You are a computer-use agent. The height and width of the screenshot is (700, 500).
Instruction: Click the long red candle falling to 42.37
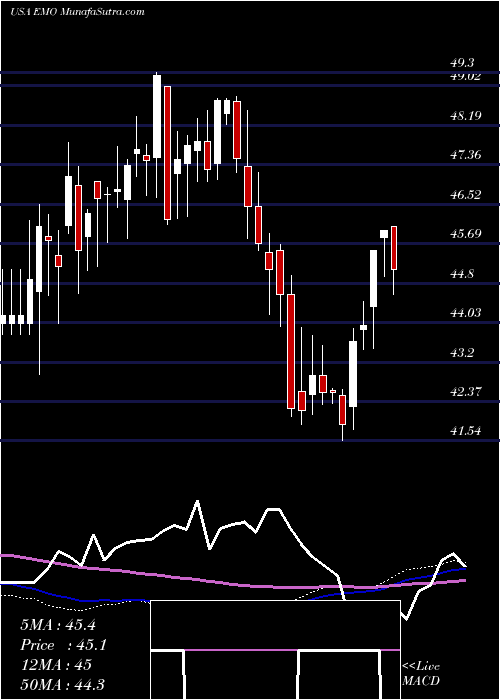pyautogui.click(x=291, y=351)
